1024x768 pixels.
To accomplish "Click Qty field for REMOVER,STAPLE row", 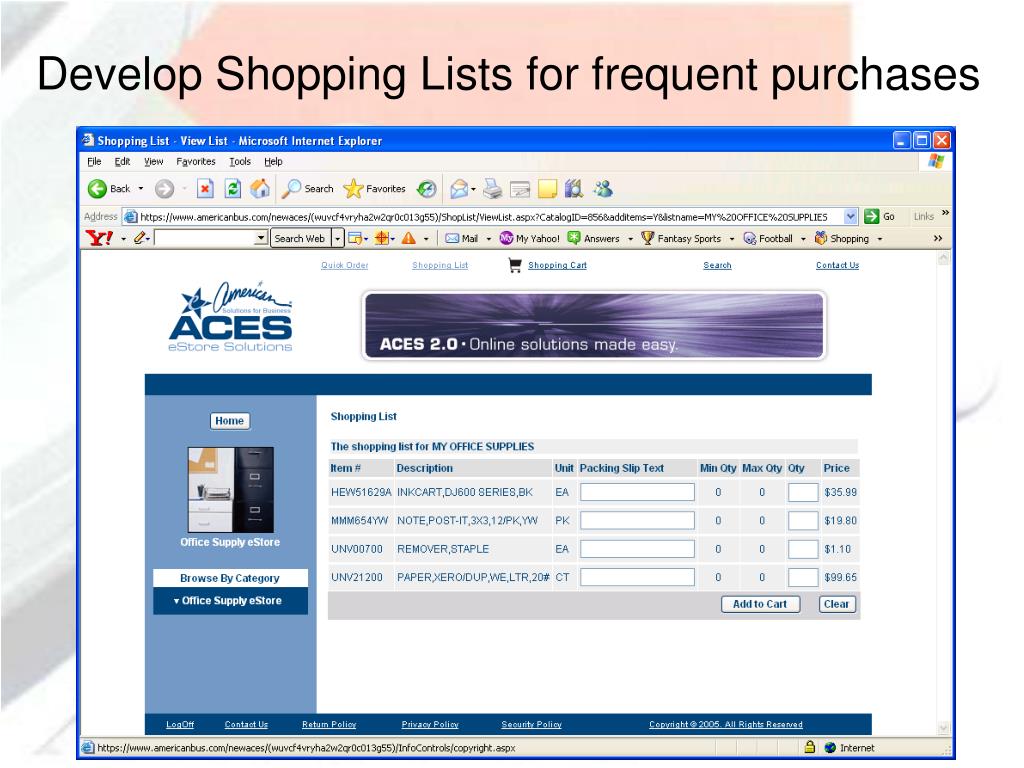I will 803,549.
